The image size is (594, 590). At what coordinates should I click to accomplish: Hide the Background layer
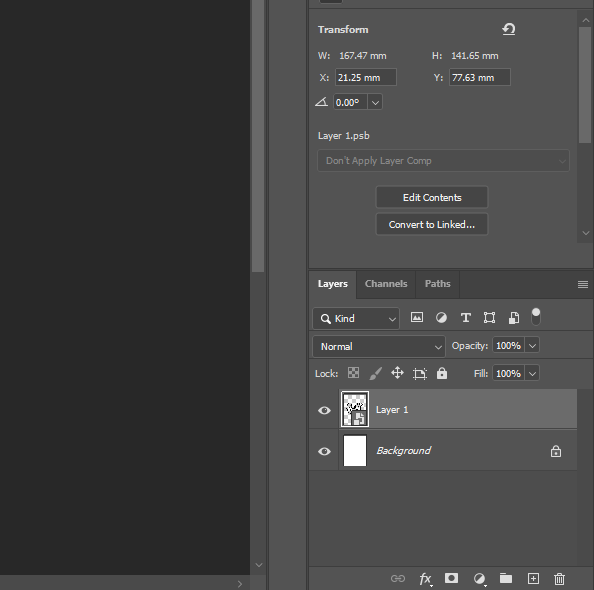[324, 451]
